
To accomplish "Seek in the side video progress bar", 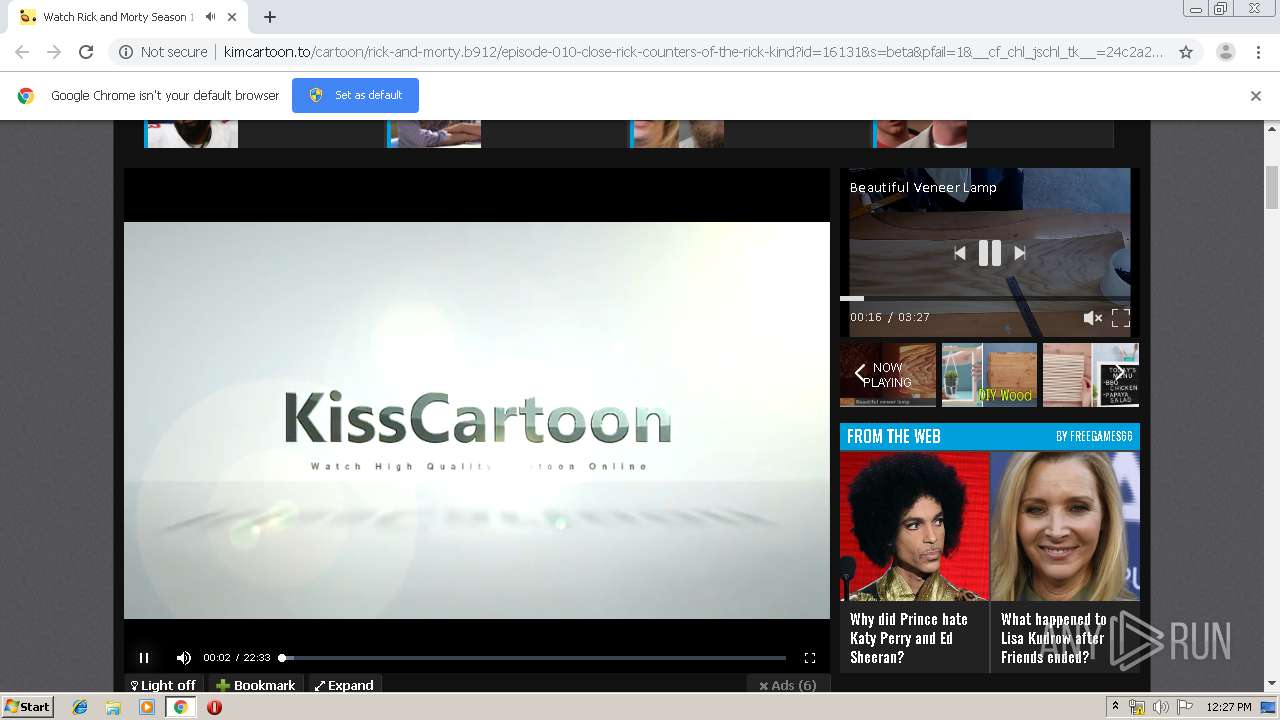I will pos(985,298).
